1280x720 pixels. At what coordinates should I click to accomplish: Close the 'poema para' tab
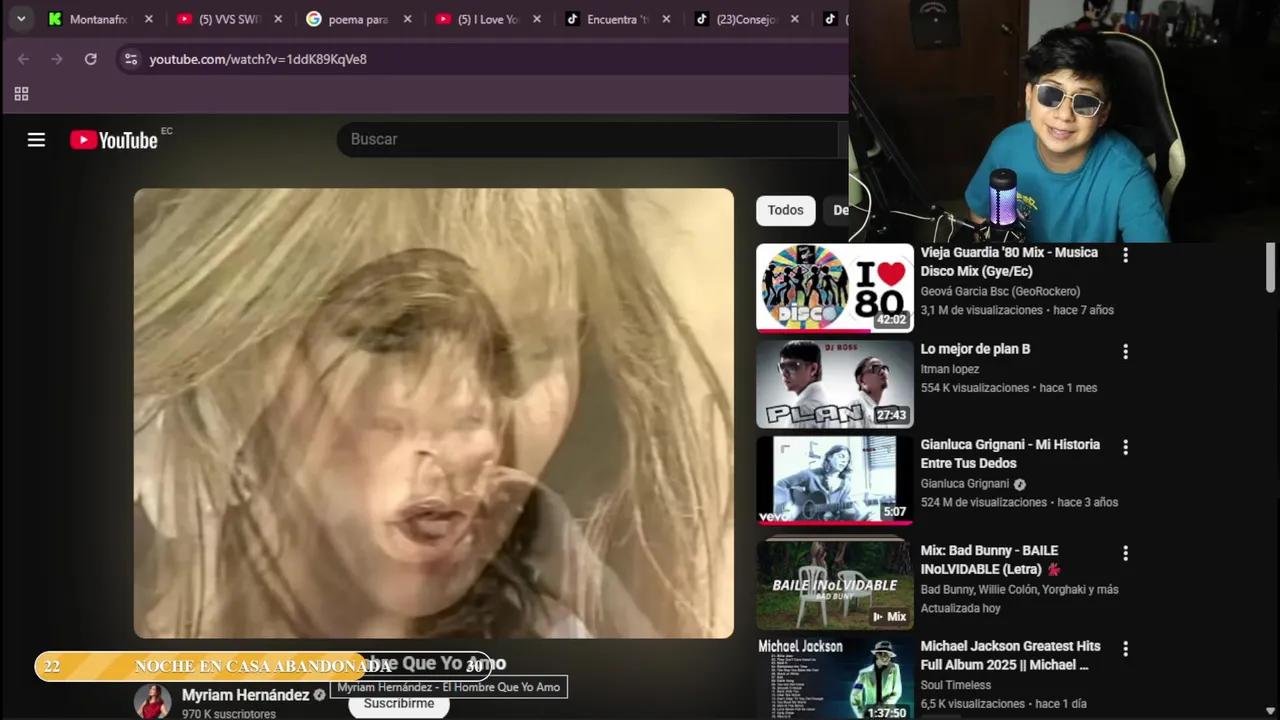[407, 19]
